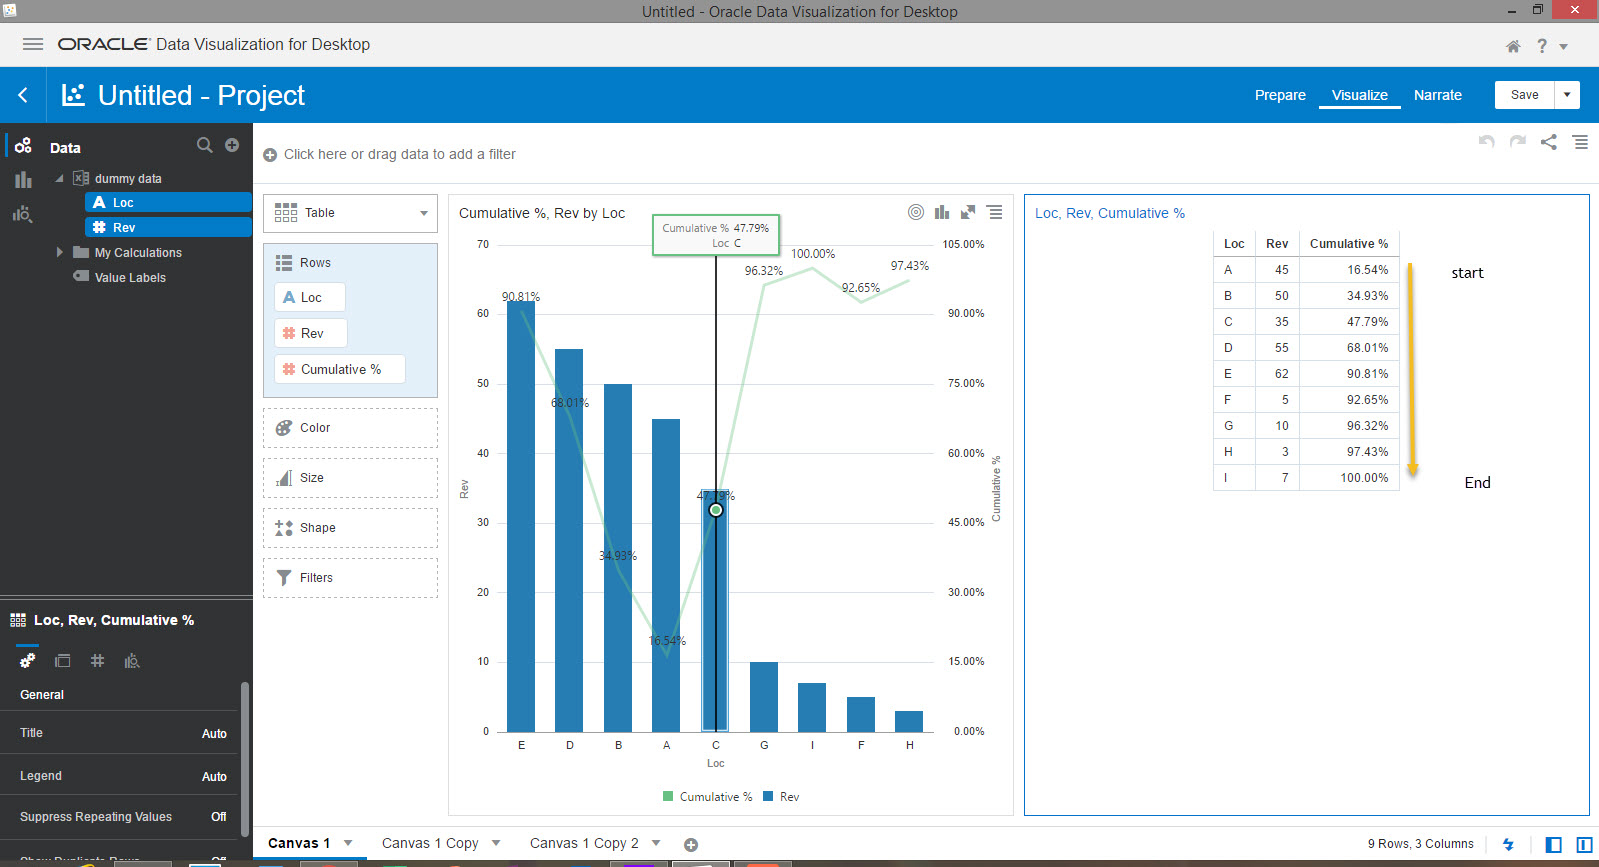Viewport: 1599px width, 867px height.
Task: Change the Legend setting from Auto
Action: [x=214, y=777]
